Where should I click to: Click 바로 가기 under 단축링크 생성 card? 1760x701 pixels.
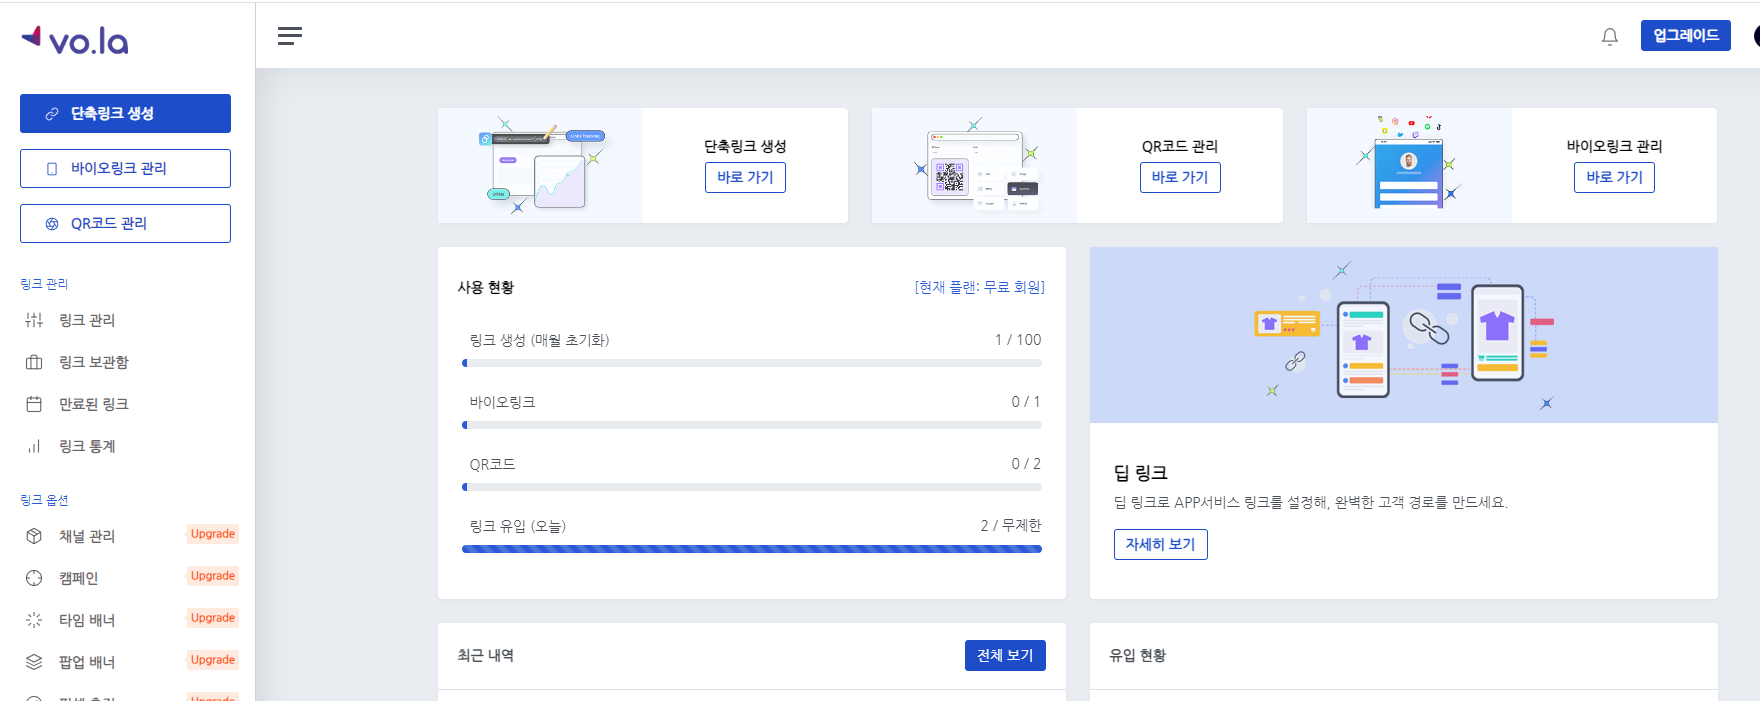click(745, 177)
